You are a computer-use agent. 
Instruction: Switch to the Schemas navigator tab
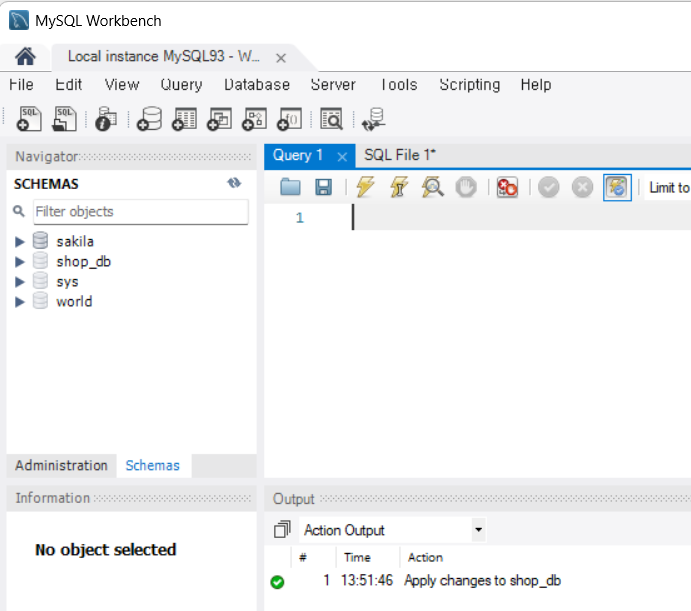click(152, 466)
